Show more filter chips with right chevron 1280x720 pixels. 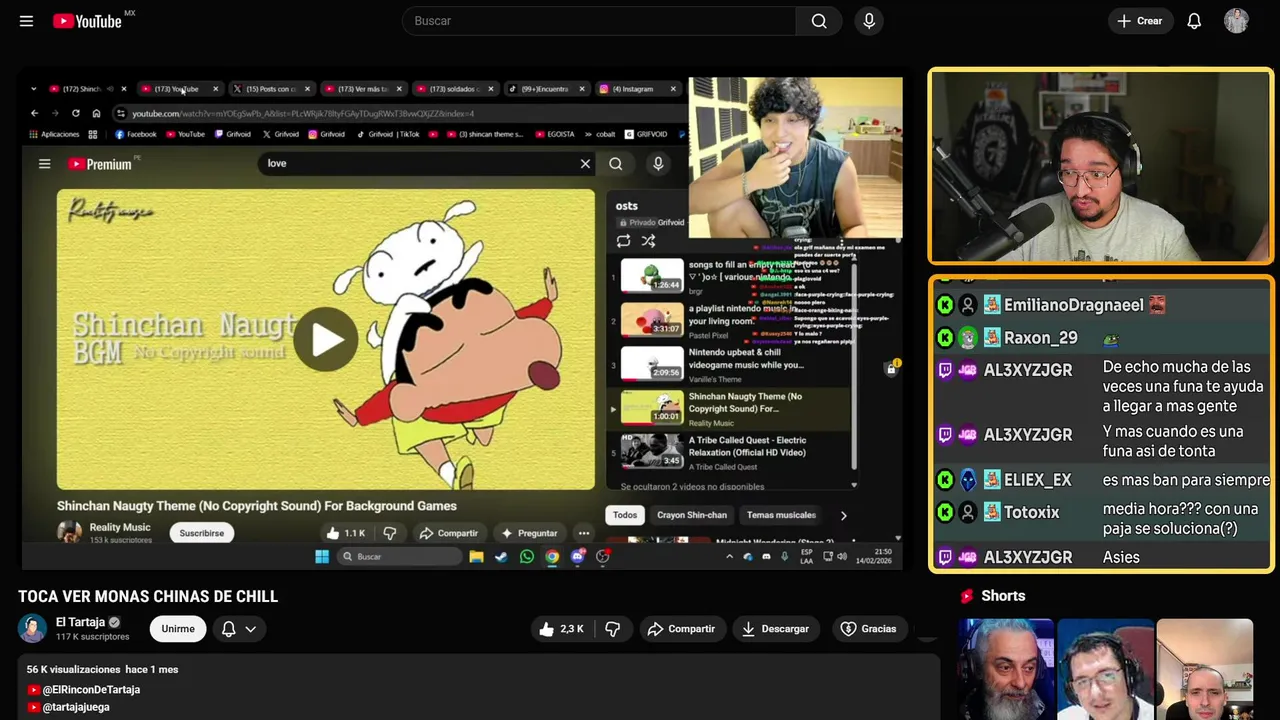843,516
